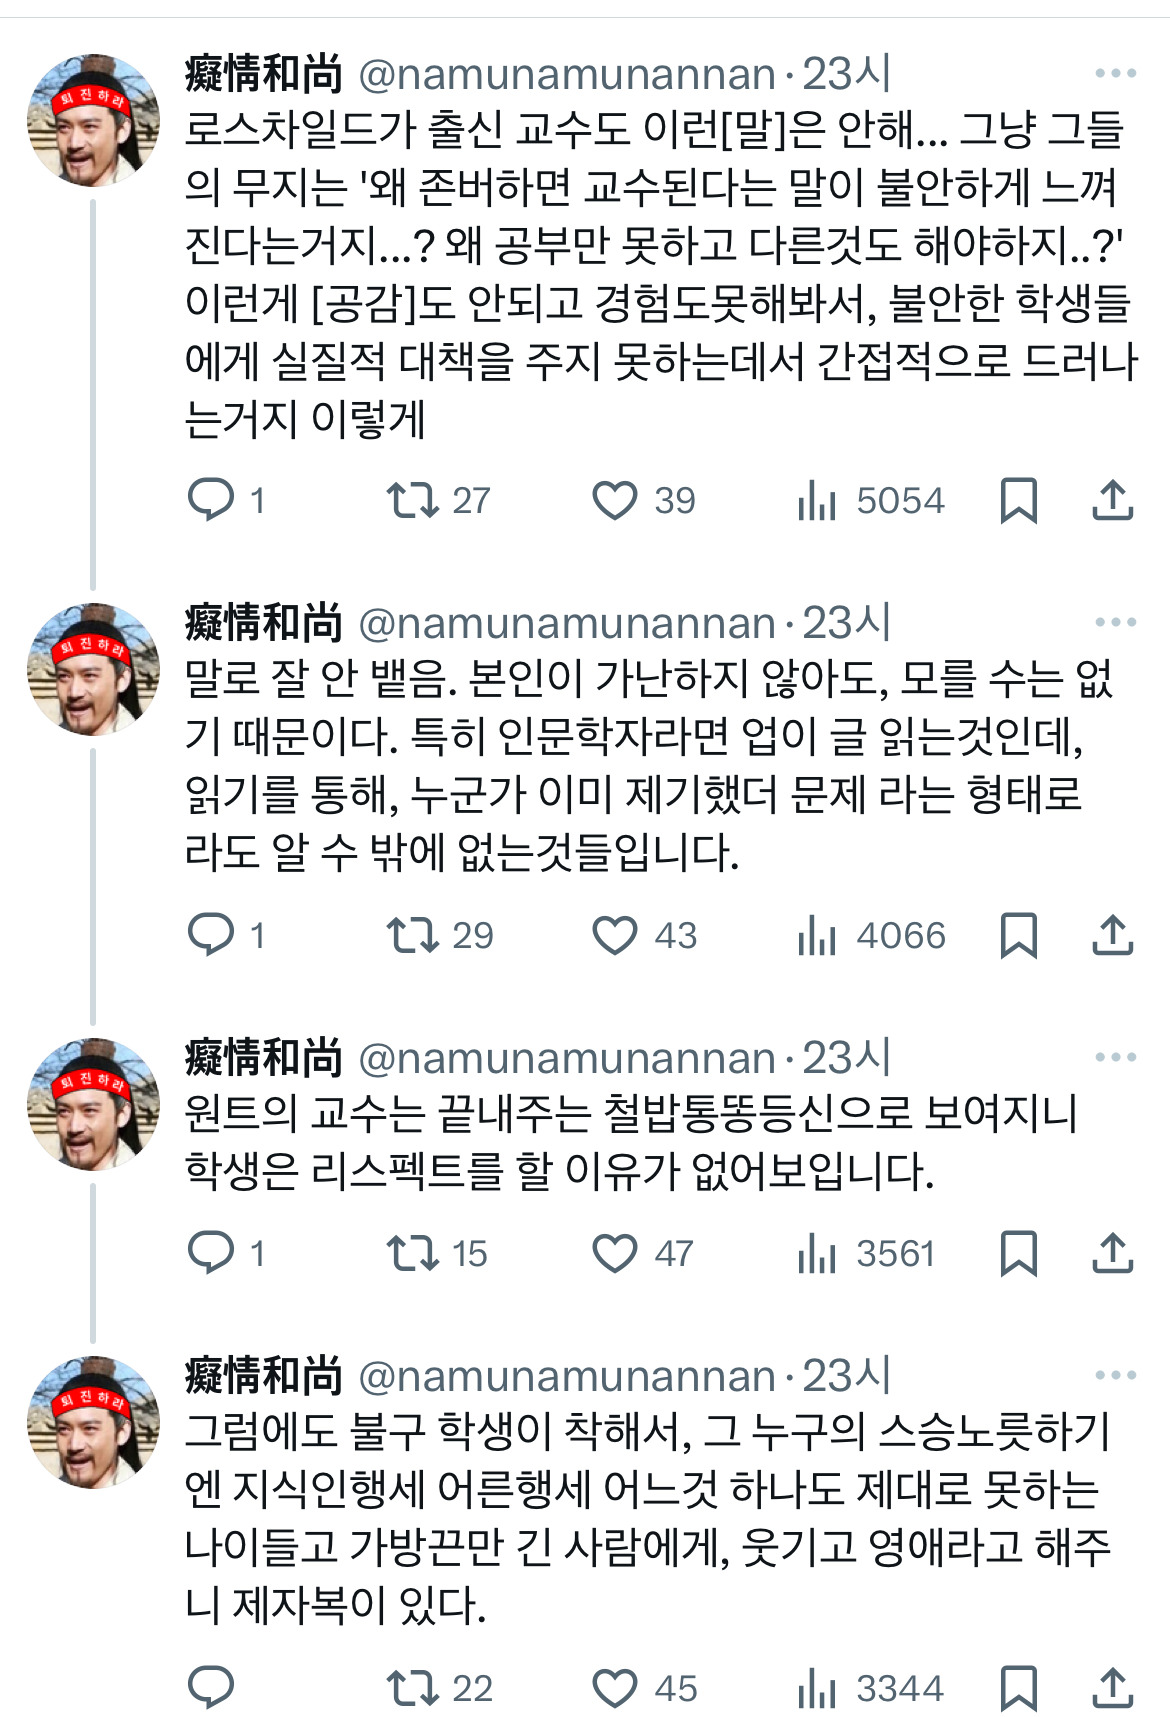Retweet the post with 29 retweets
The image size is (1170, 1717).
pyautogui.click(x=412, y=935)
